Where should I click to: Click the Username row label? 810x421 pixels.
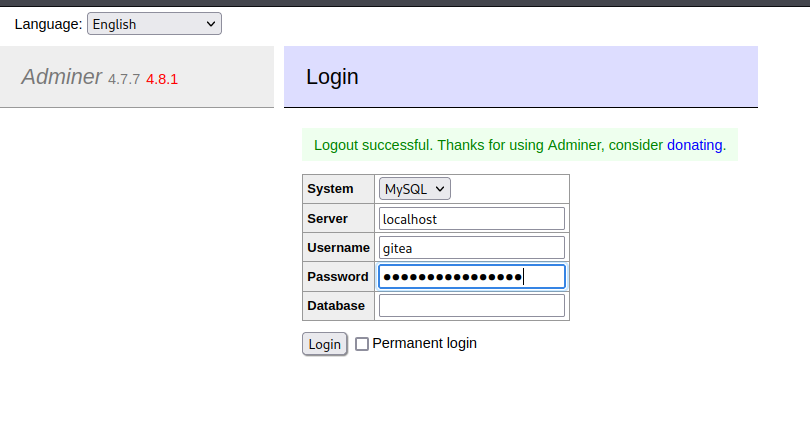338,248
